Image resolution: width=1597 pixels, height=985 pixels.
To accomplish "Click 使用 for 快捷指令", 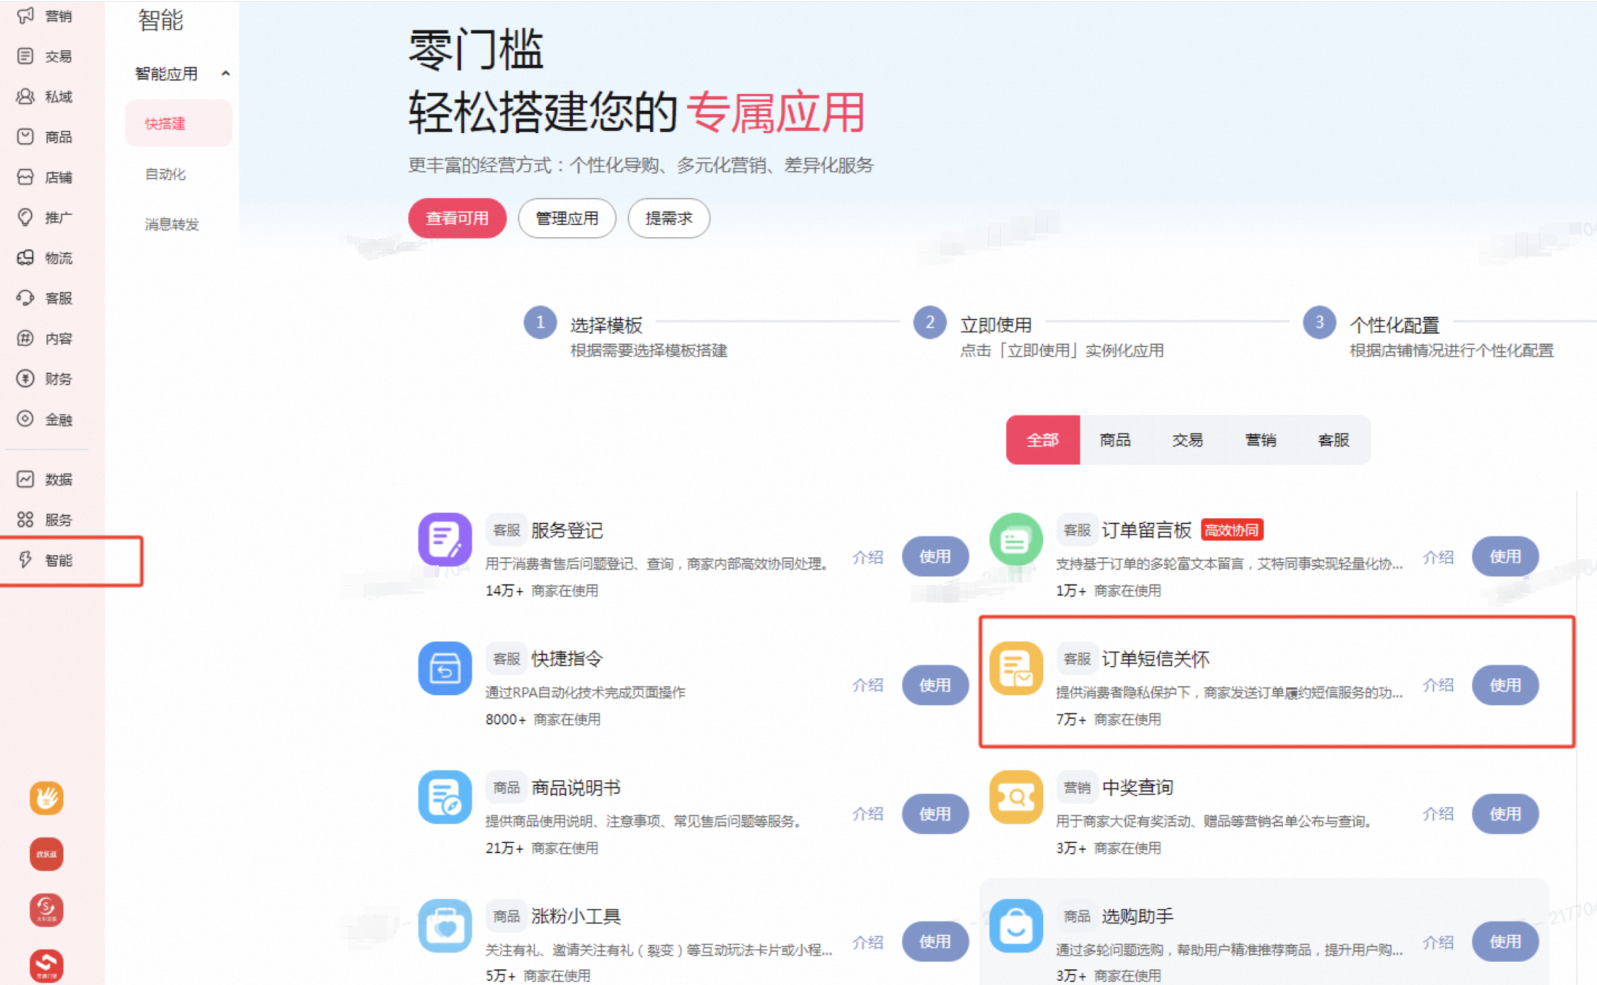I will tap(935, 685).
